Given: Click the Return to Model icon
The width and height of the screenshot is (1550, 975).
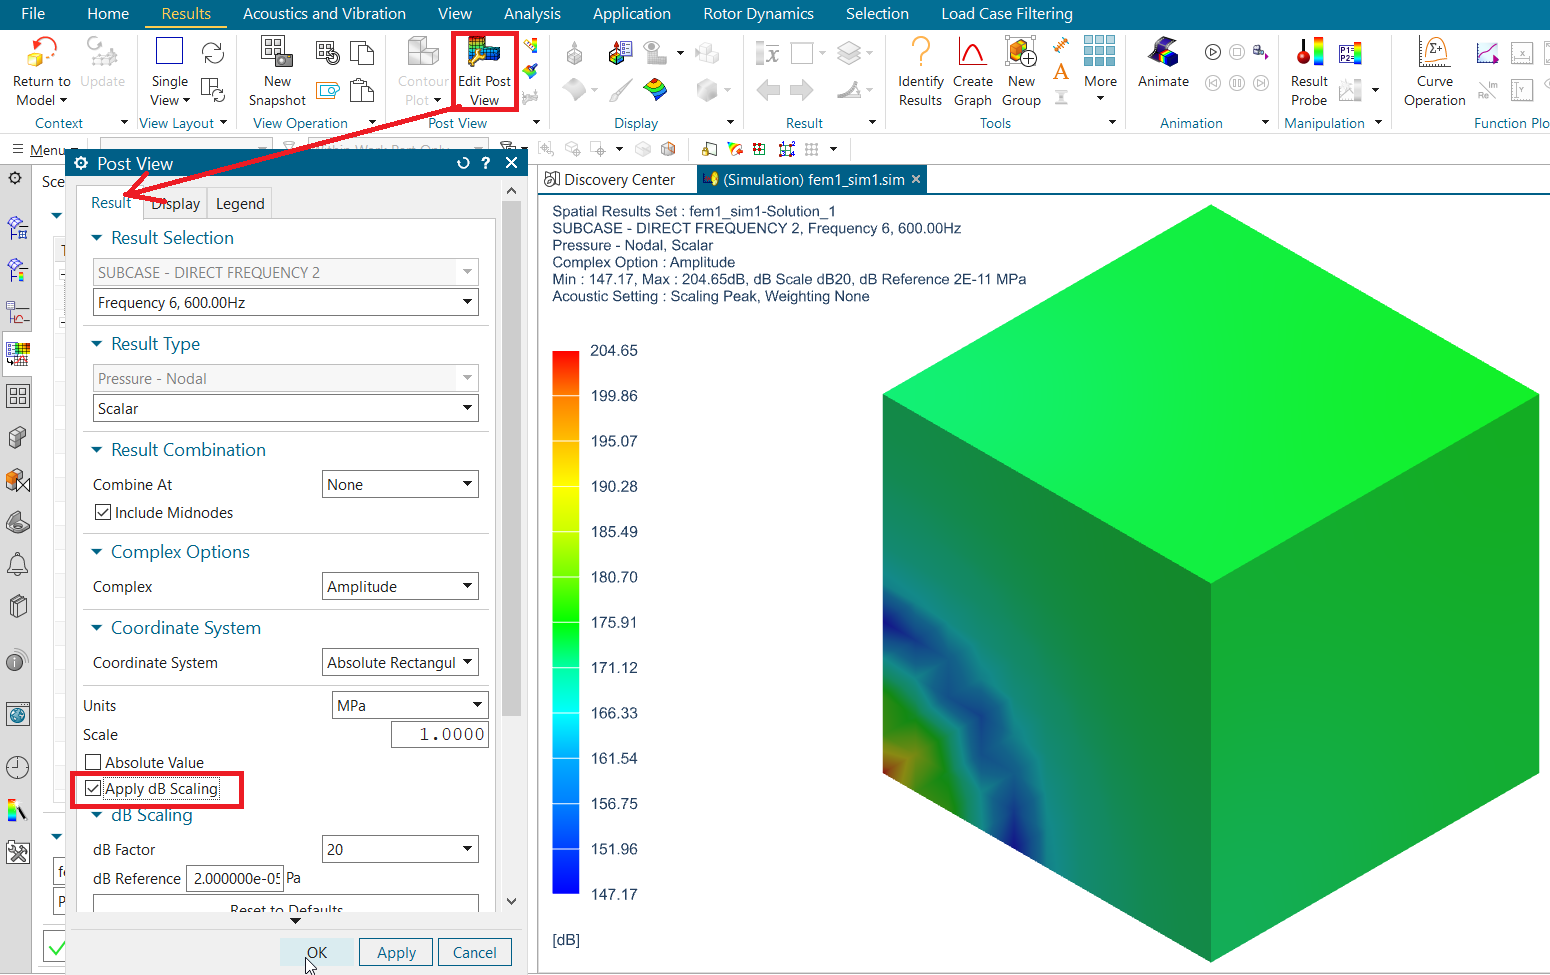Looking at the screenshot, I should click(x=42, y=51).
